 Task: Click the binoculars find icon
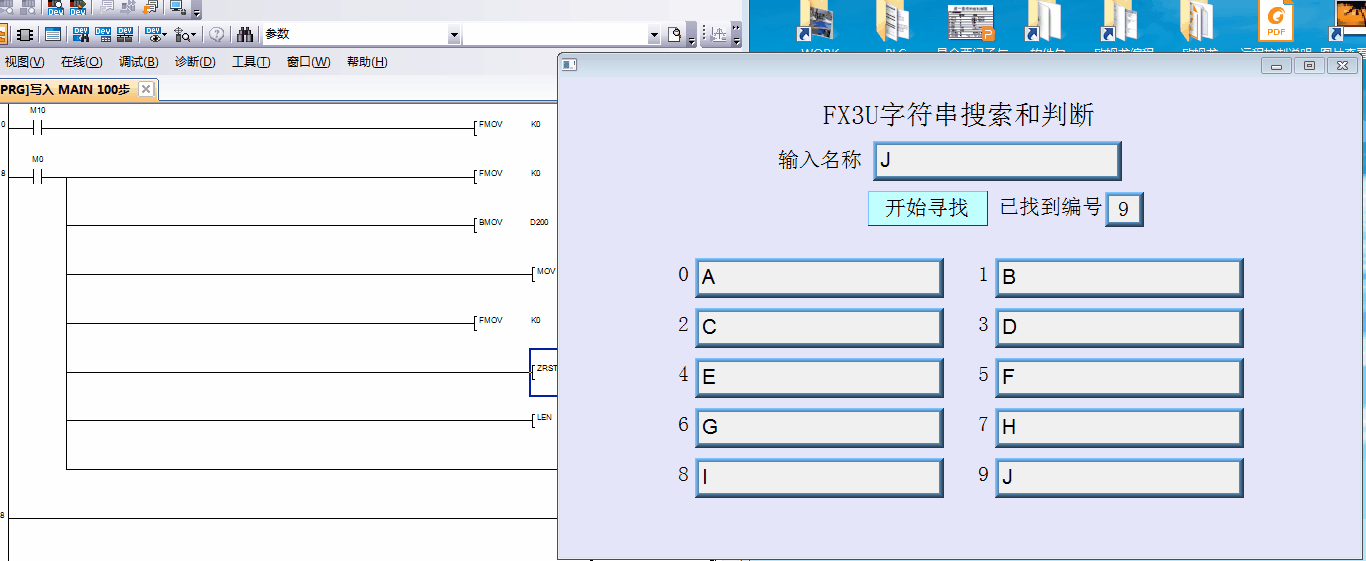tap(245, 34)
